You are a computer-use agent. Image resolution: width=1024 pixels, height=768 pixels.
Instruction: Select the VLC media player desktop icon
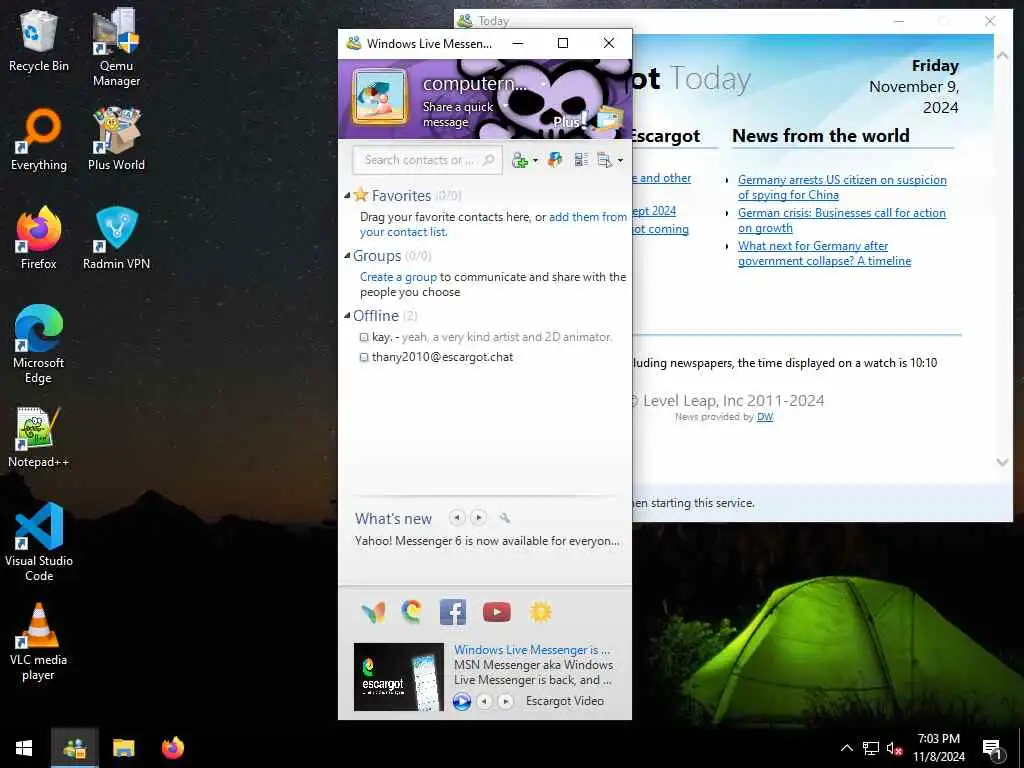click(x=39, y=642)
